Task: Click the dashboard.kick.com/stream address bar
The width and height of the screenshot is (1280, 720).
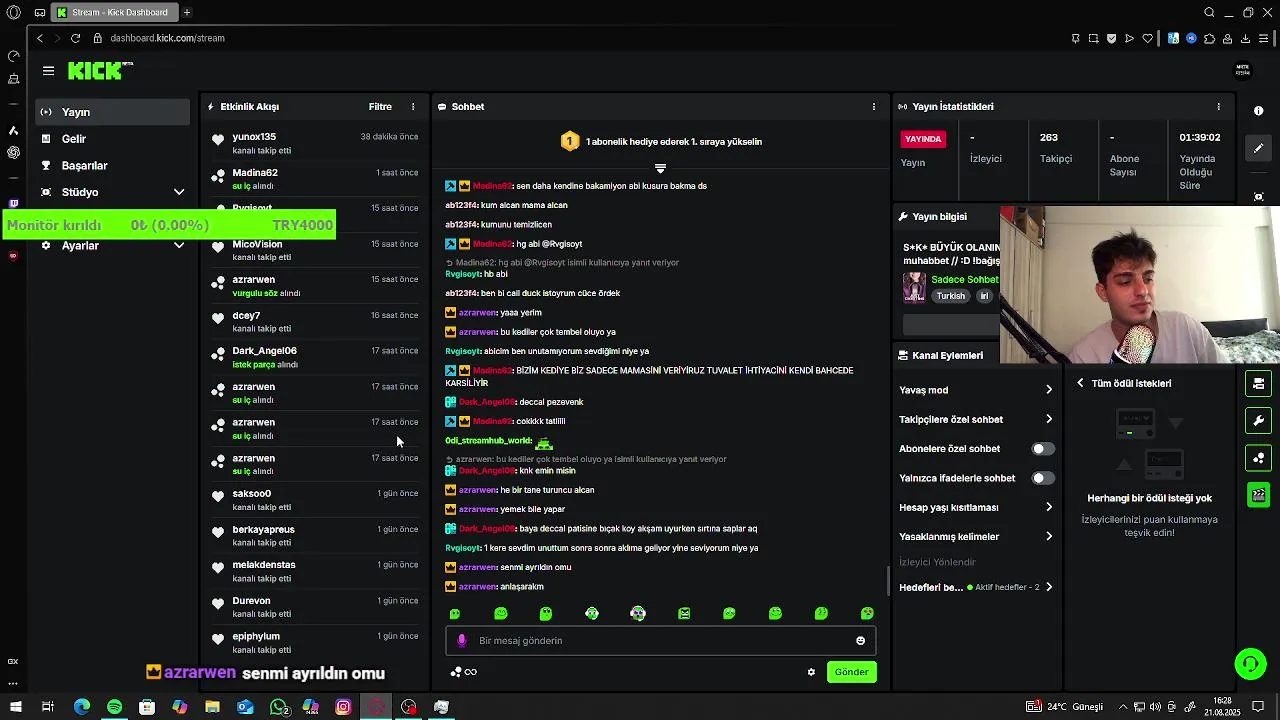Action: tap(167, 38)
